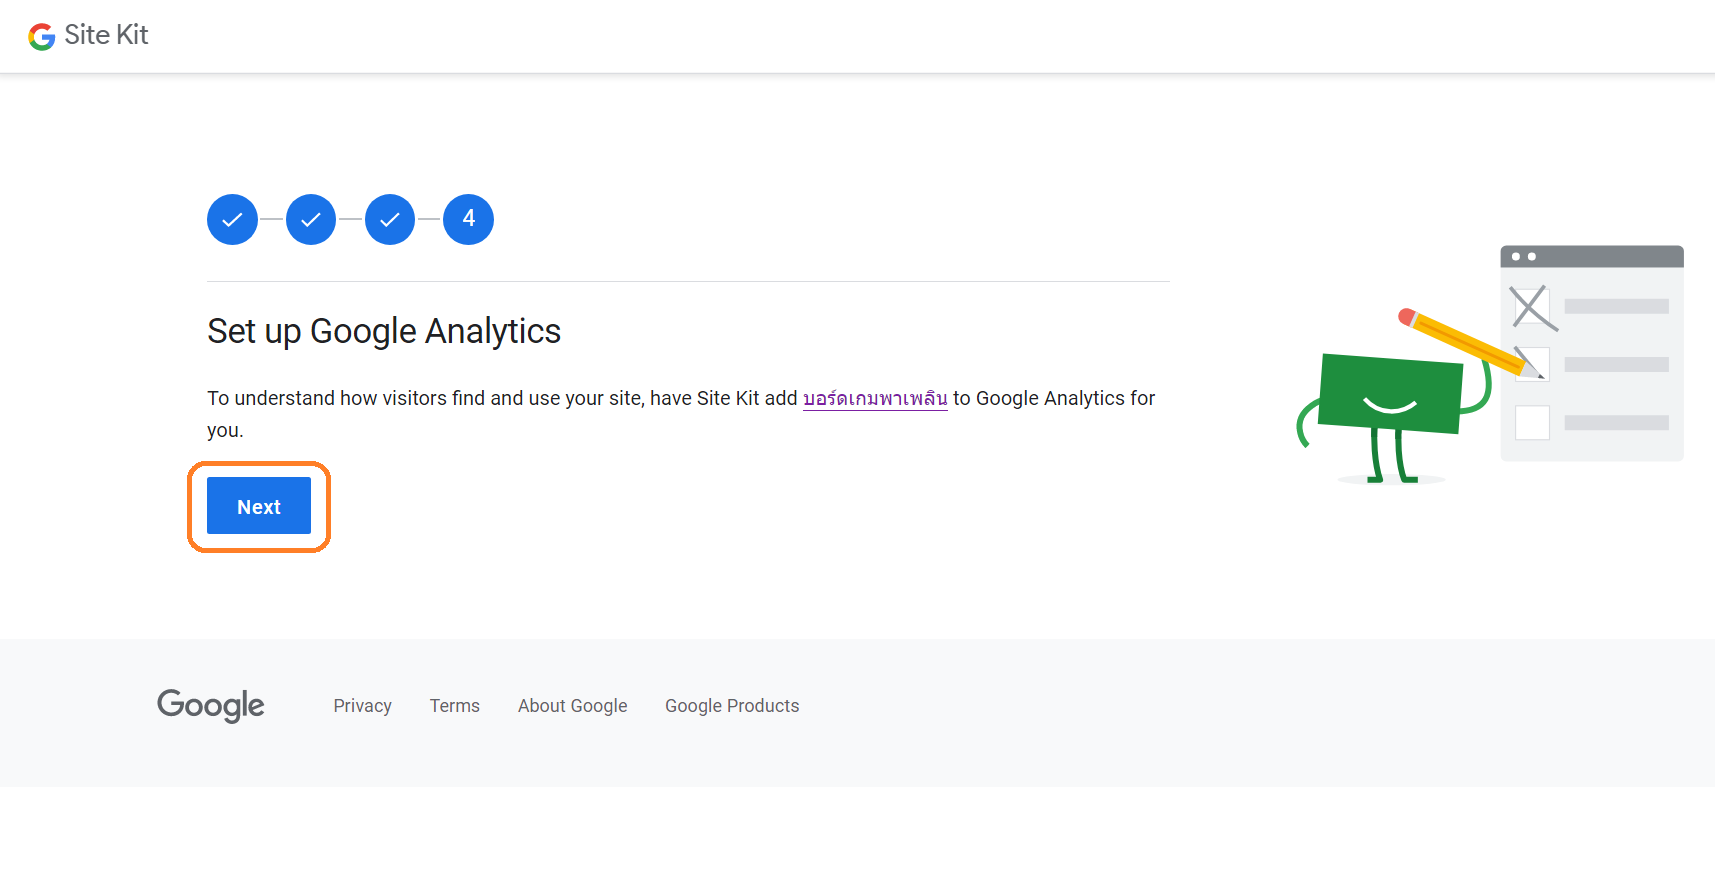Click the empty bottom checkbox in illustration
The height and width of the screenshot is (883, 1715).
1532,423
